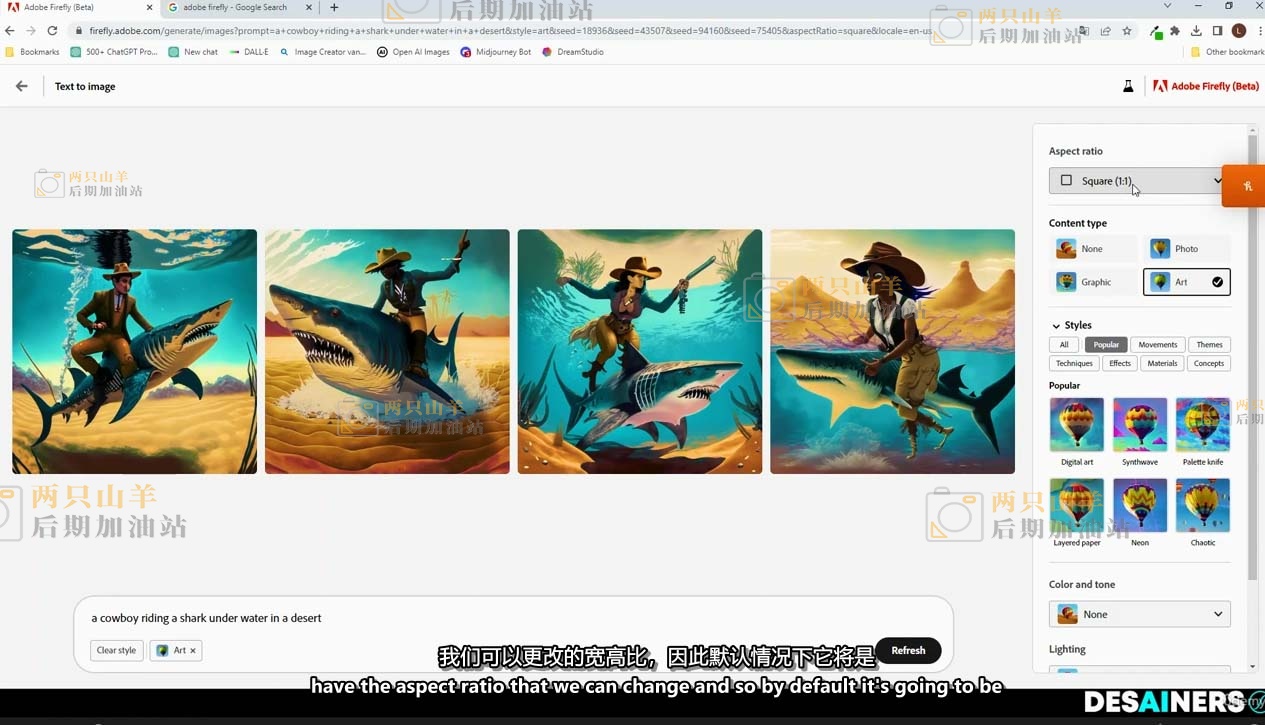Set content type to None

click(1094, 249)
